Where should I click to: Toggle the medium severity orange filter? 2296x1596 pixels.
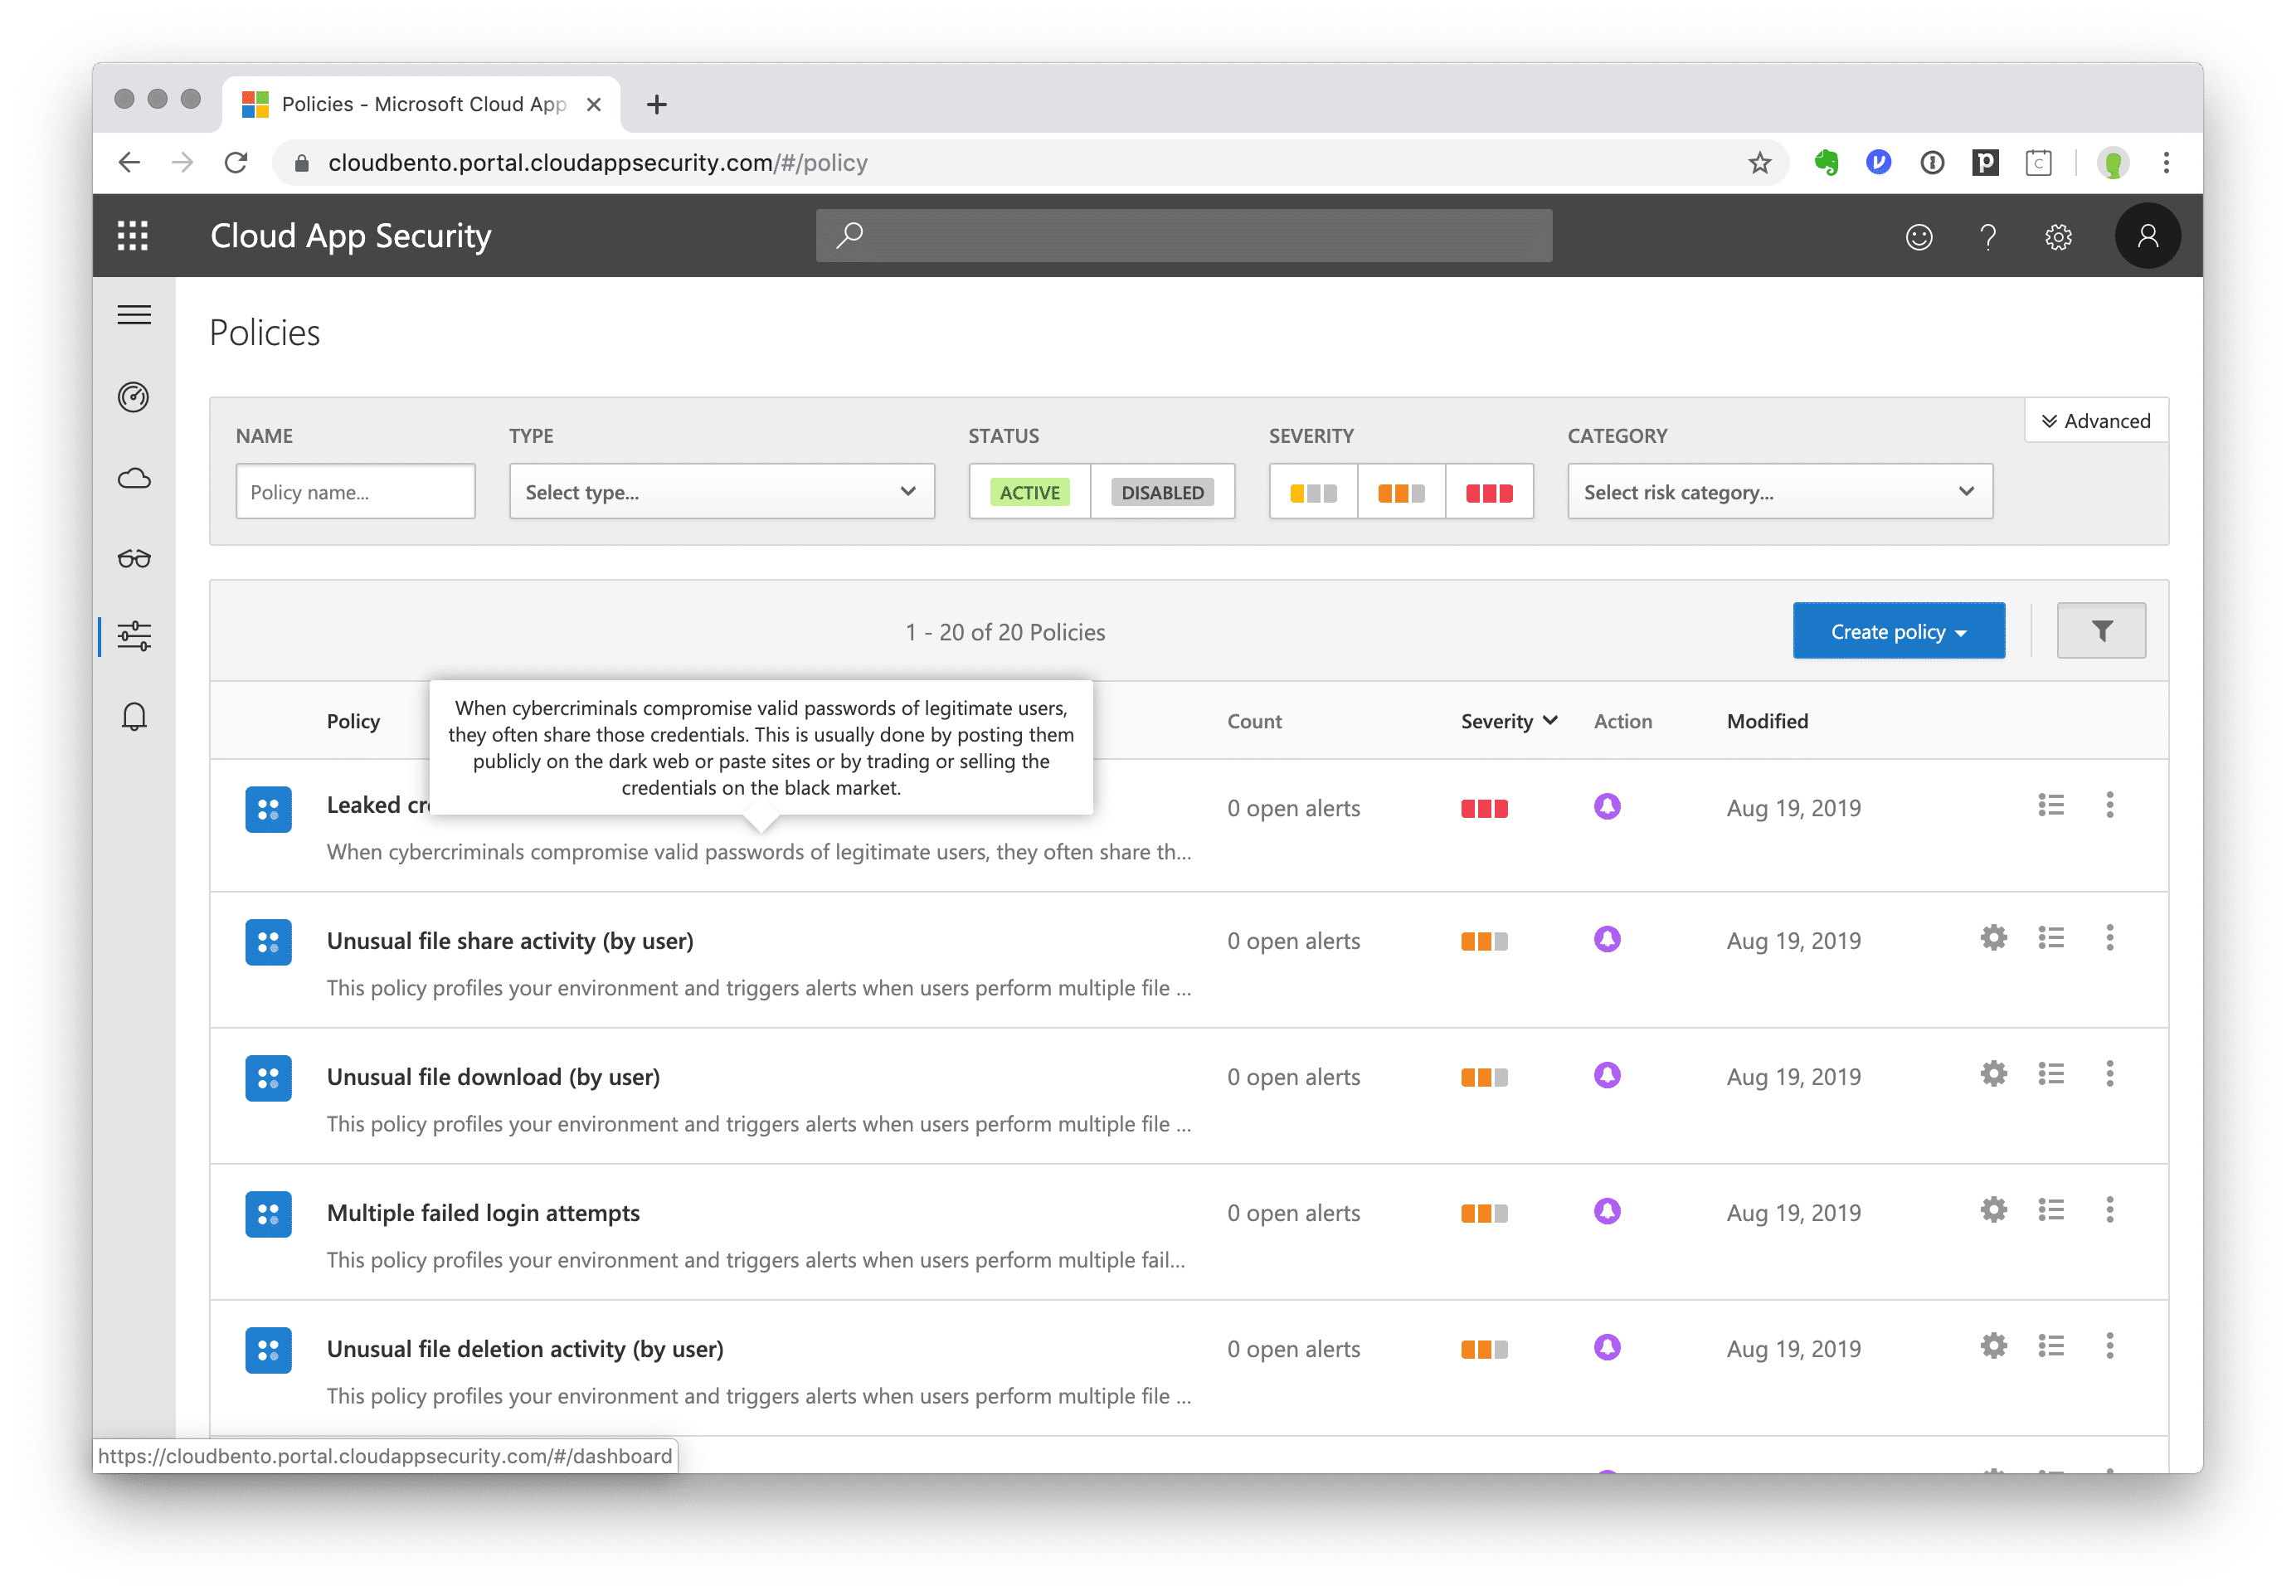(x=1401, y=492)
